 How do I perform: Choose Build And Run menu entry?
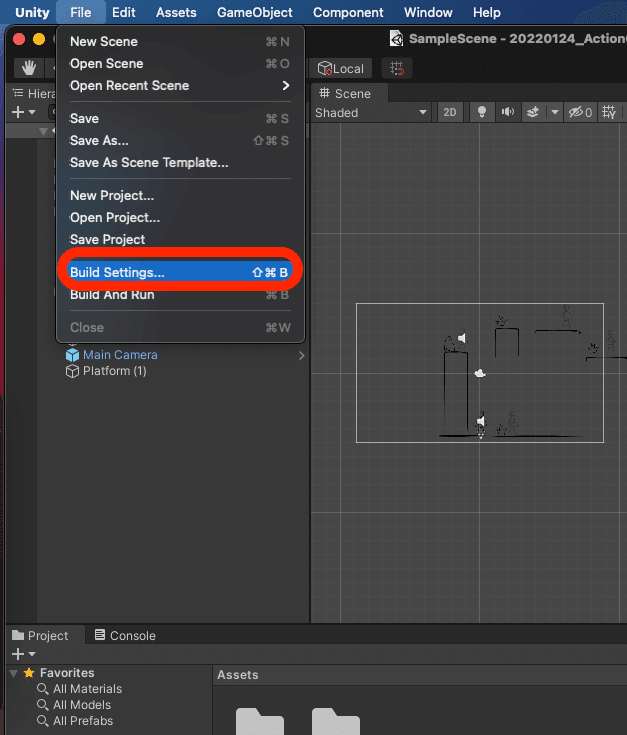[x=180, y=294]
